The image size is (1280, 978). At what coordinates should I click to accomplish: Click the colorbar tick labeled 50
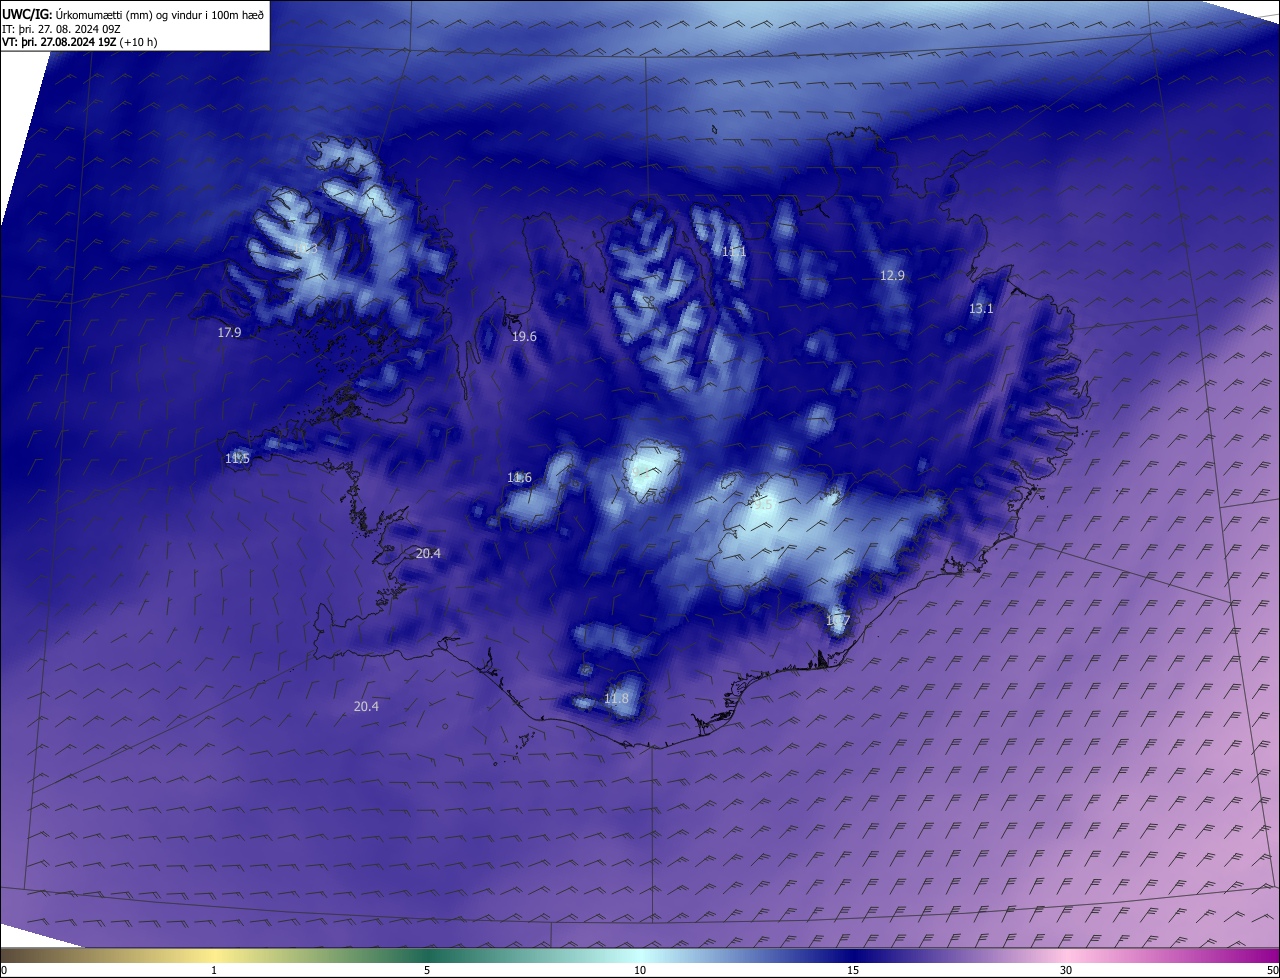(x=1272, y=971)
